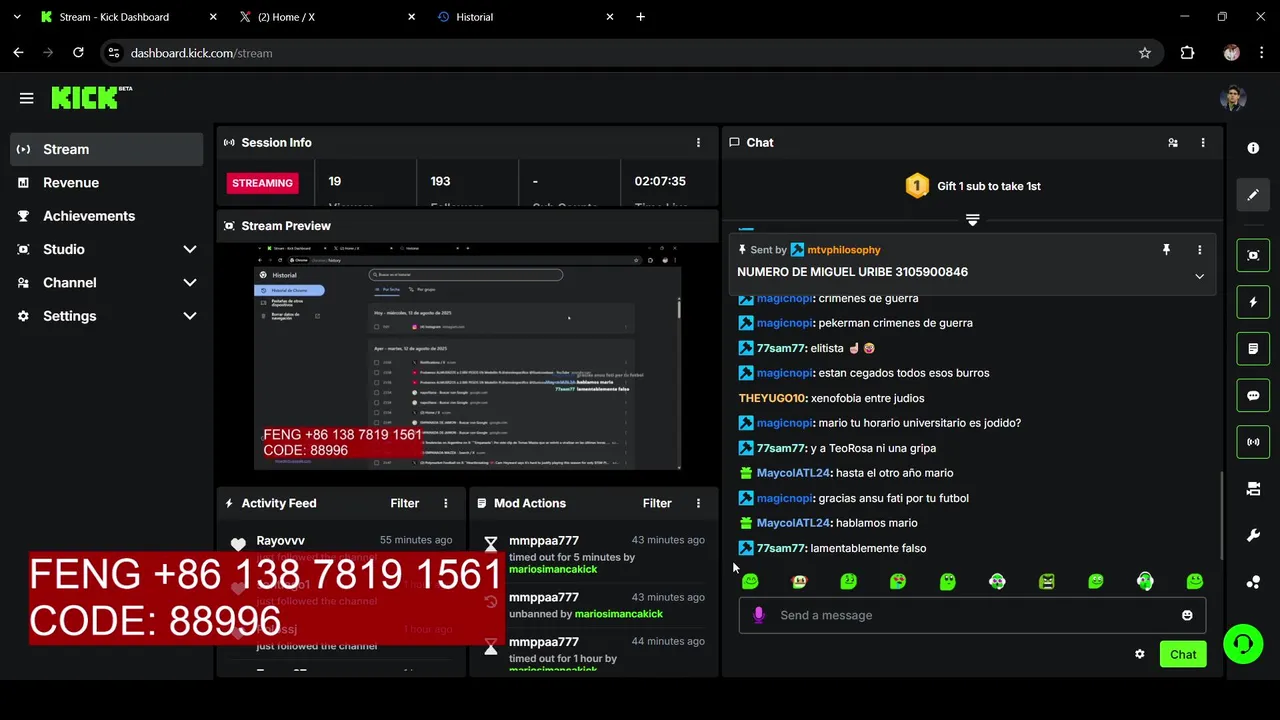Open browser extensions puzzle icon
The width and height of the screenshot is (1280, 720).
(x=1187, y=53)
